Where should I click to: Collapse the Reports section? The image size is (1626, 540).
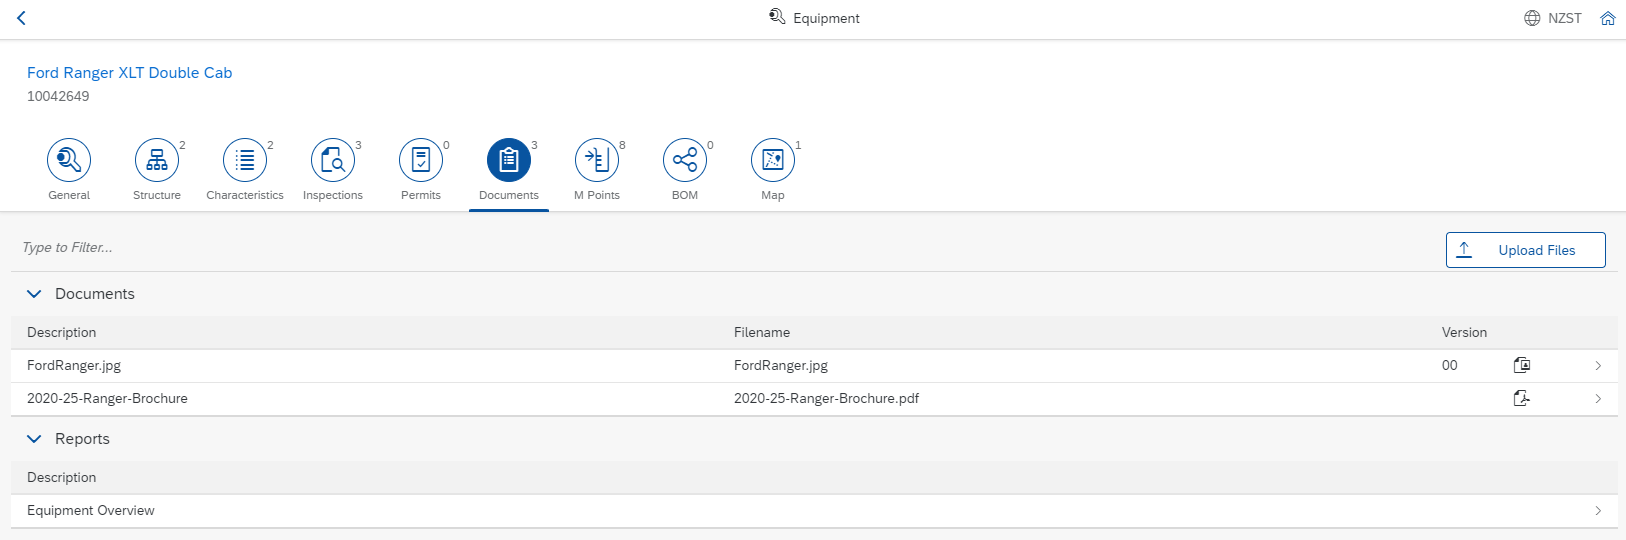click(x=34, y=439)
